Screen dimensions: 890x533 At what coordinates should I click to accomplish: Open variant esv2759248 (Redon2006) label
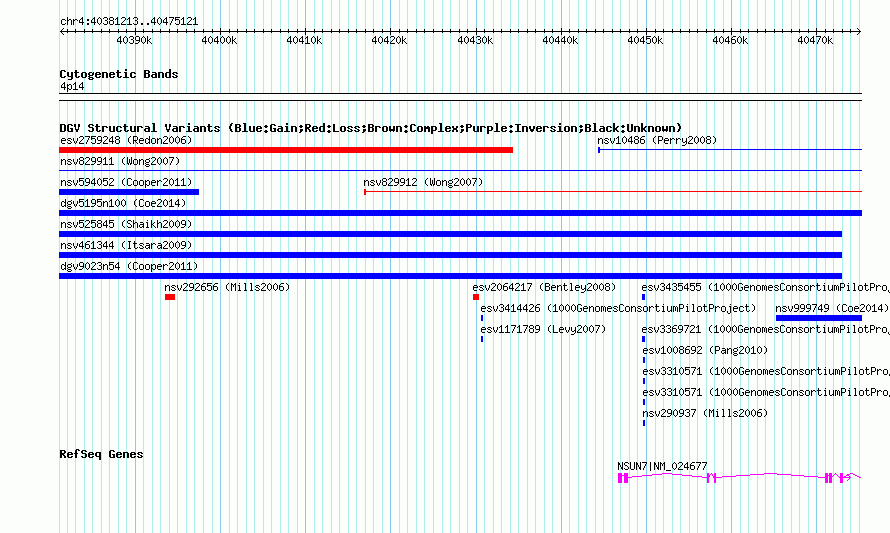[126, 140]
